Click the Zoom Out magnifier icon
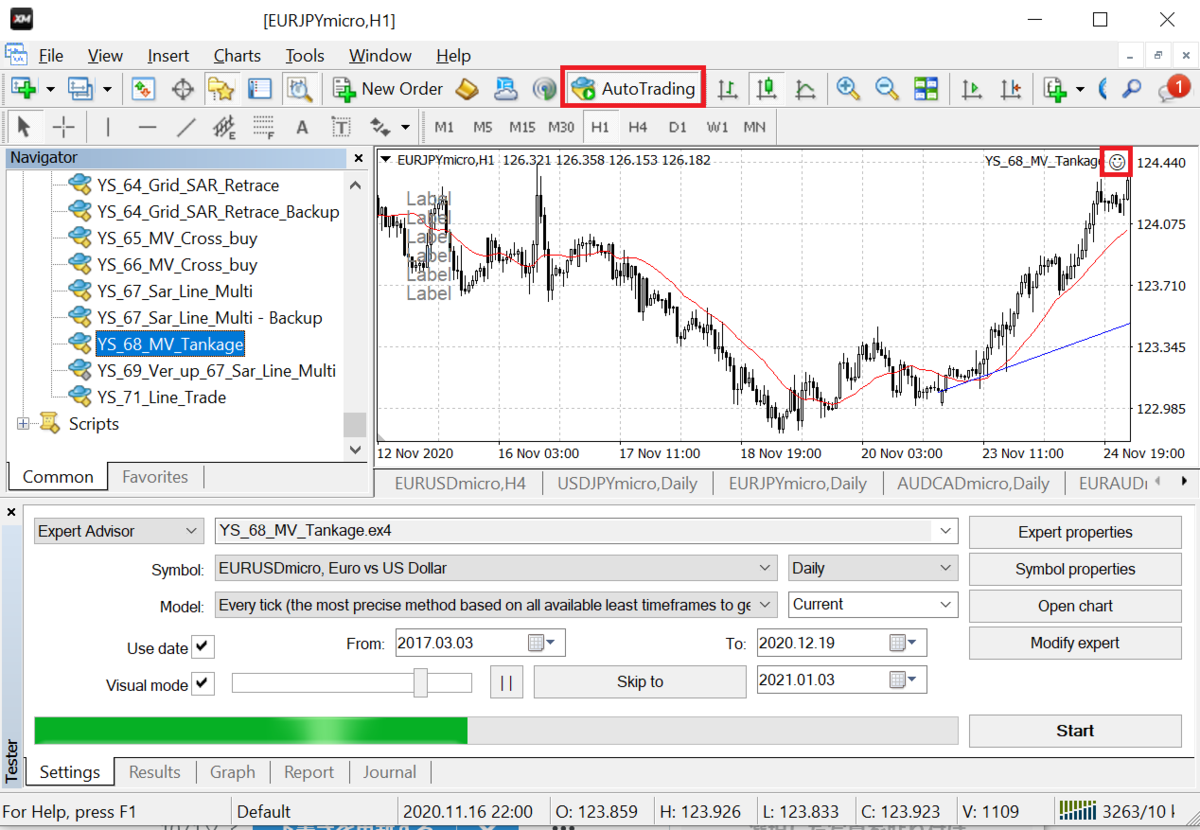Image resolution: width=1200 pixels, height=830 pixels. pos(887,89)
